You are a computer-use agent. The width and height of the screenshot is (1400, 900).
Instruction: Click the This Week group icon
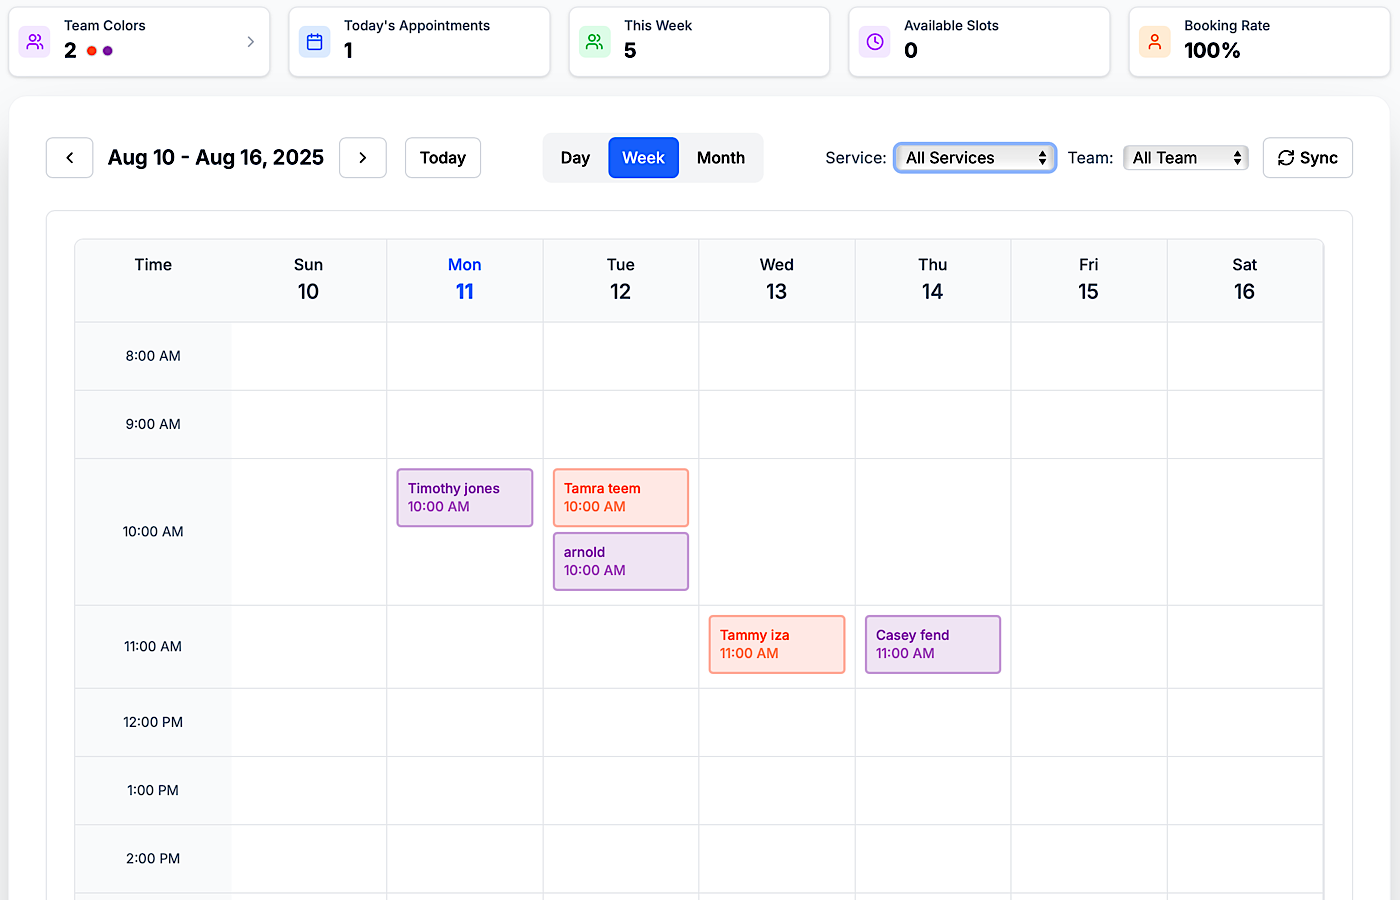(594, 41)
